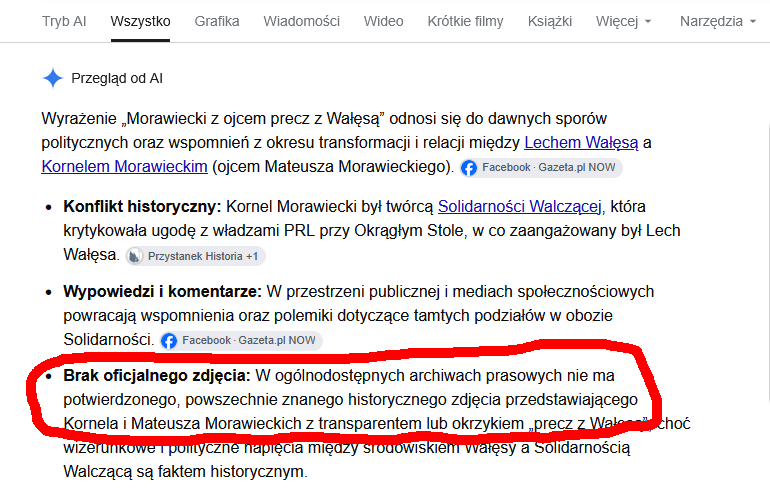Click the Facebook icon next to Mateusza Morawieckiego
Viewport: 770px width, 500px height.
469,168
